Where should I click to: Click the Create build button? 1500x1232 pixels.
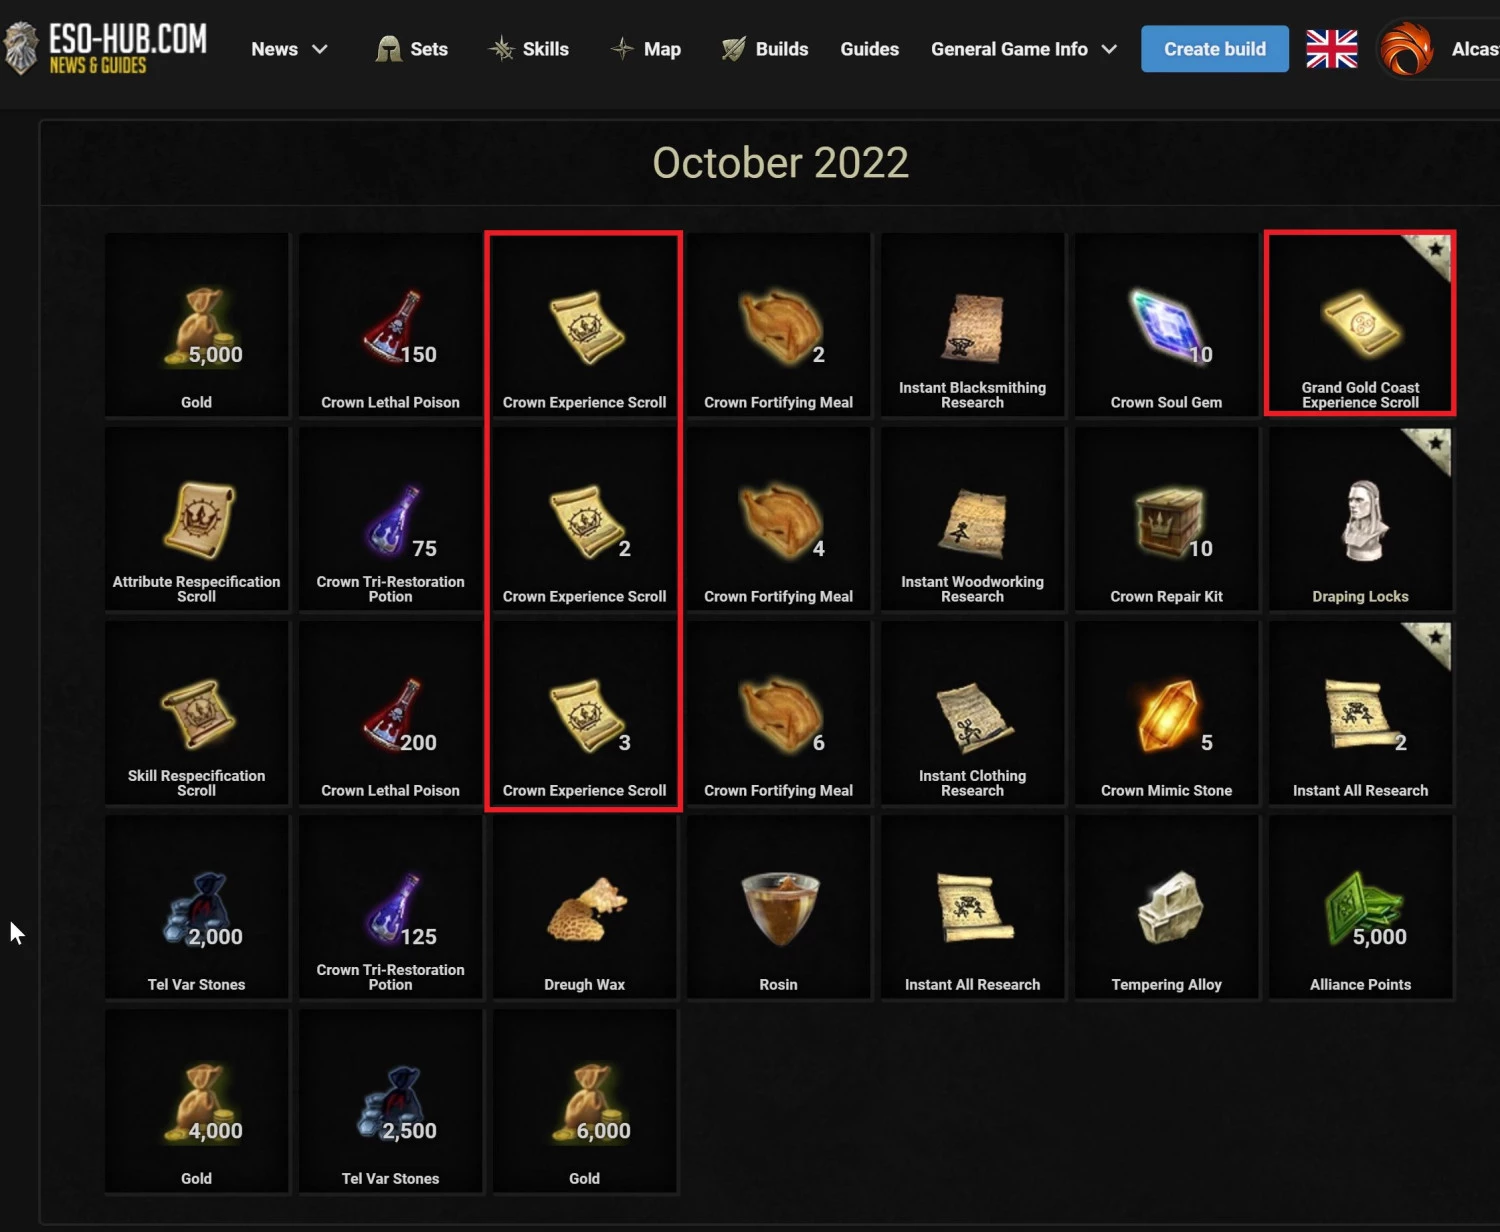click(1215, 49)
